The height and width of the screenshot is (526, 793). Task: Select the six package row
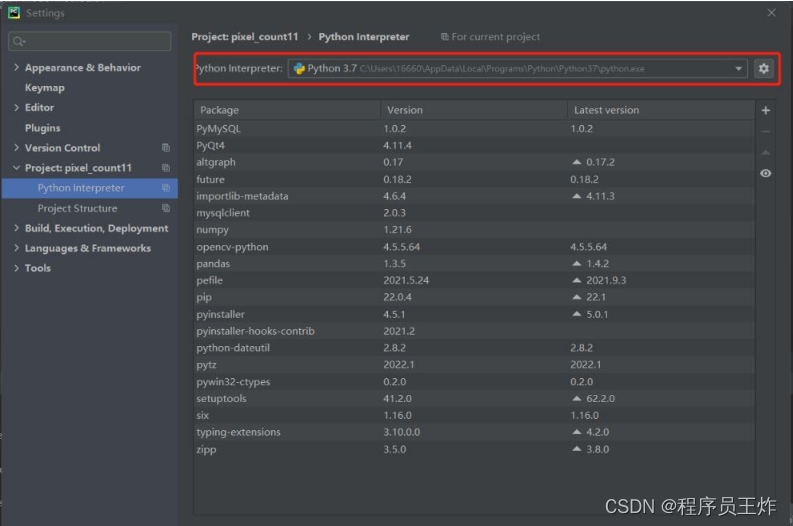click(x=474, y=415)
